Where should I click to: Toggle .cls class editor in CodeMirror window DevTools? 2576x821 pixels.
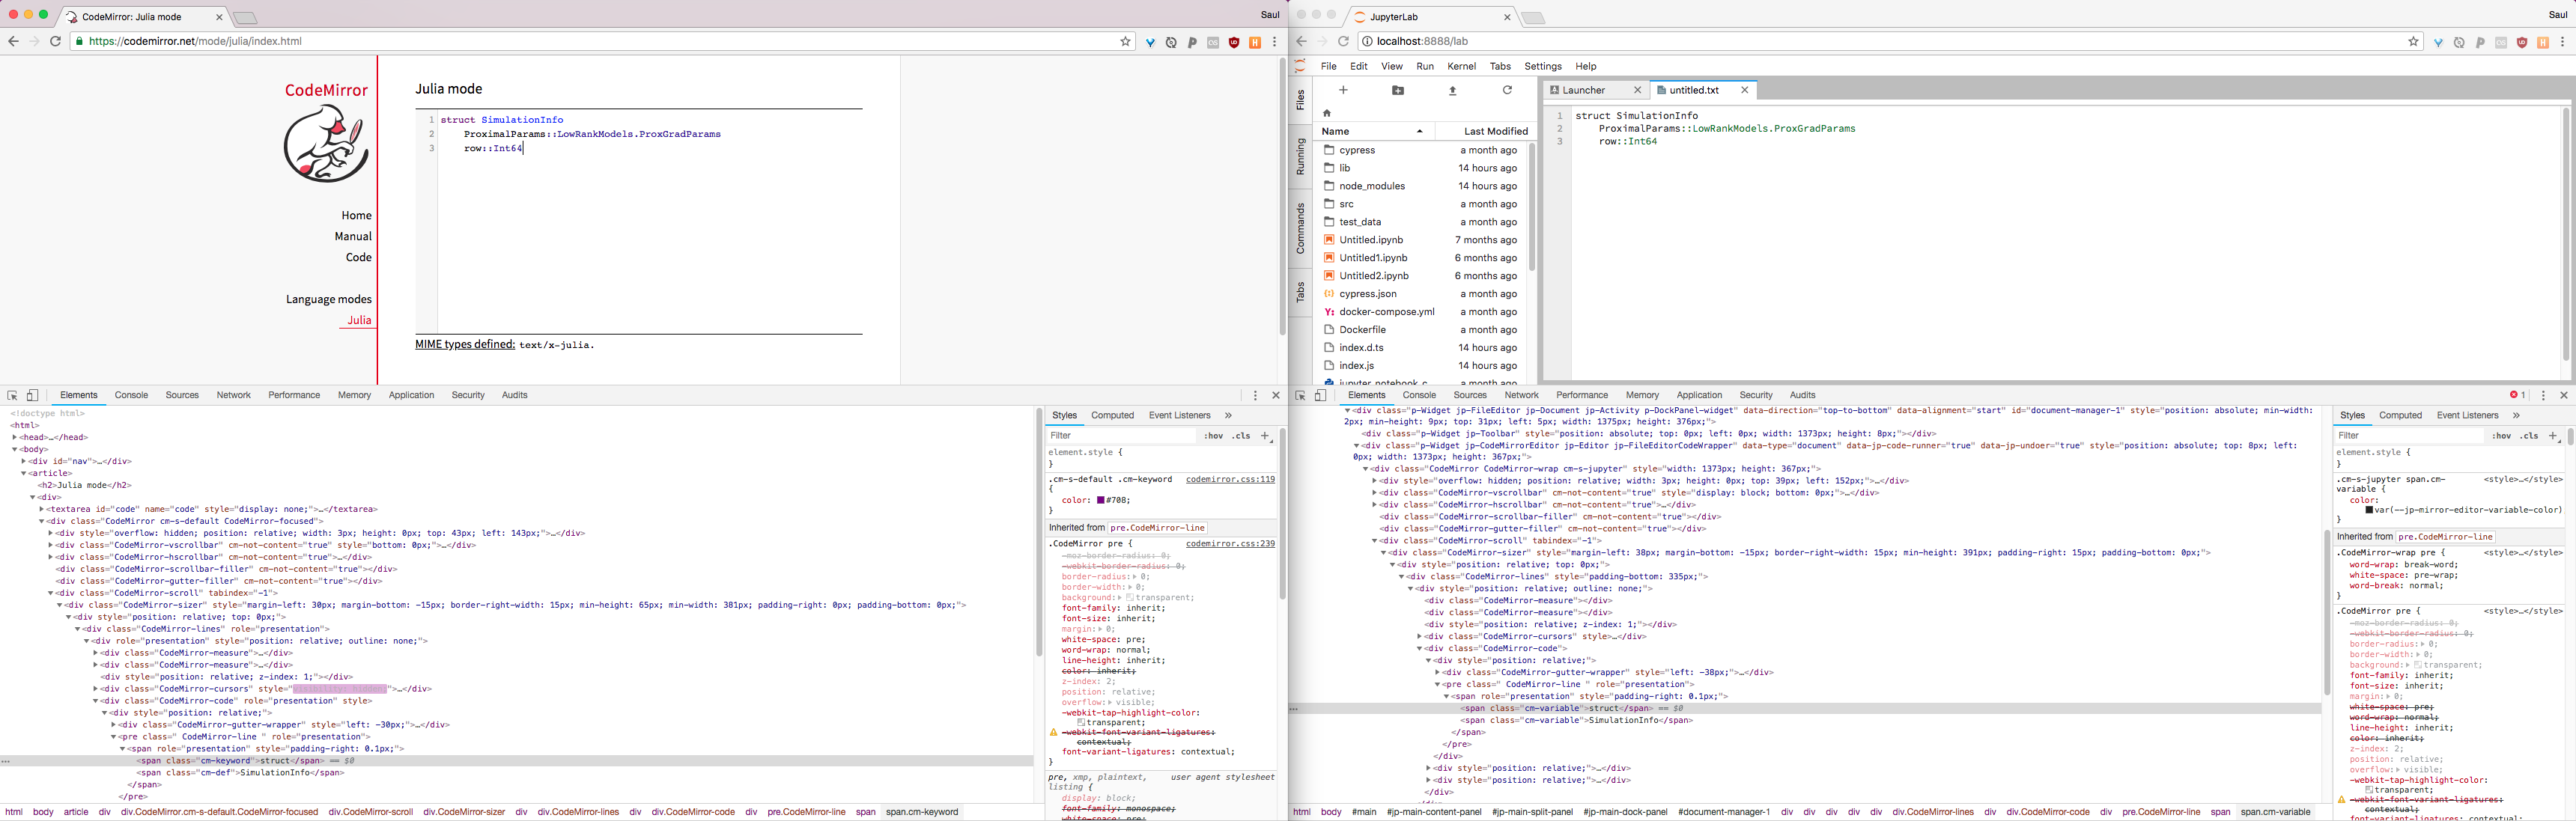tap(1241, 436)
